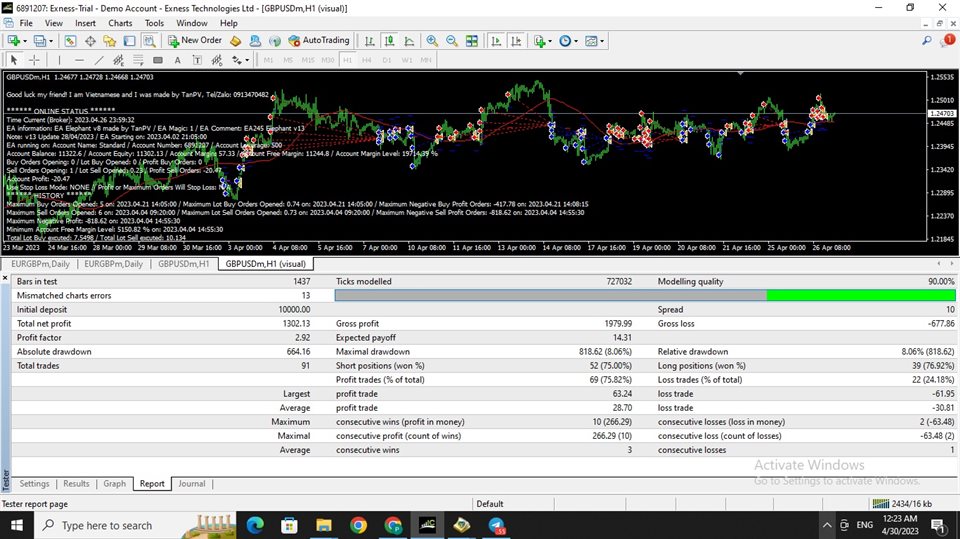Select the Text Label tool
Viewport: 960px width, 539px height.
click(x=197, y=60)
